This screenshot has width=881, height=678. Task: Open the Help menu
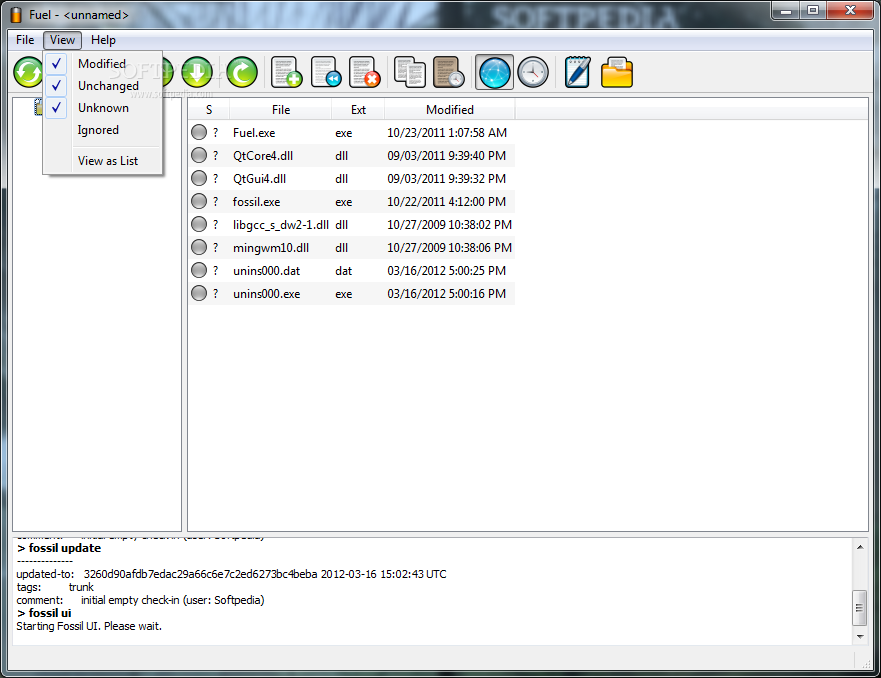click(103, 40)
